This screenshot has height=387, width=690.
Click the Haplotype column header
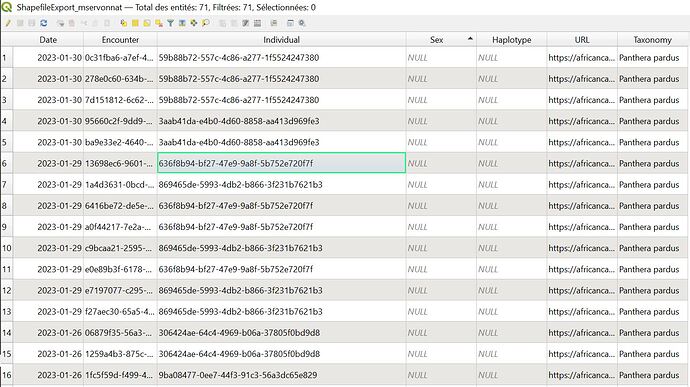(511, 40)
